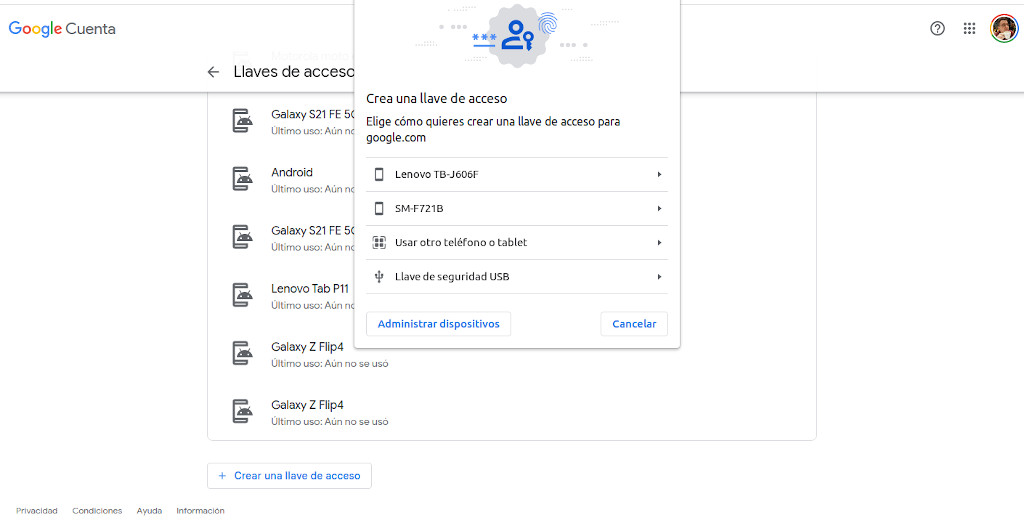The width and height of the screenshot is (1024, 523).
Task: Dismiss the dialog with Cancelar
Action: (x=634, y=324)
